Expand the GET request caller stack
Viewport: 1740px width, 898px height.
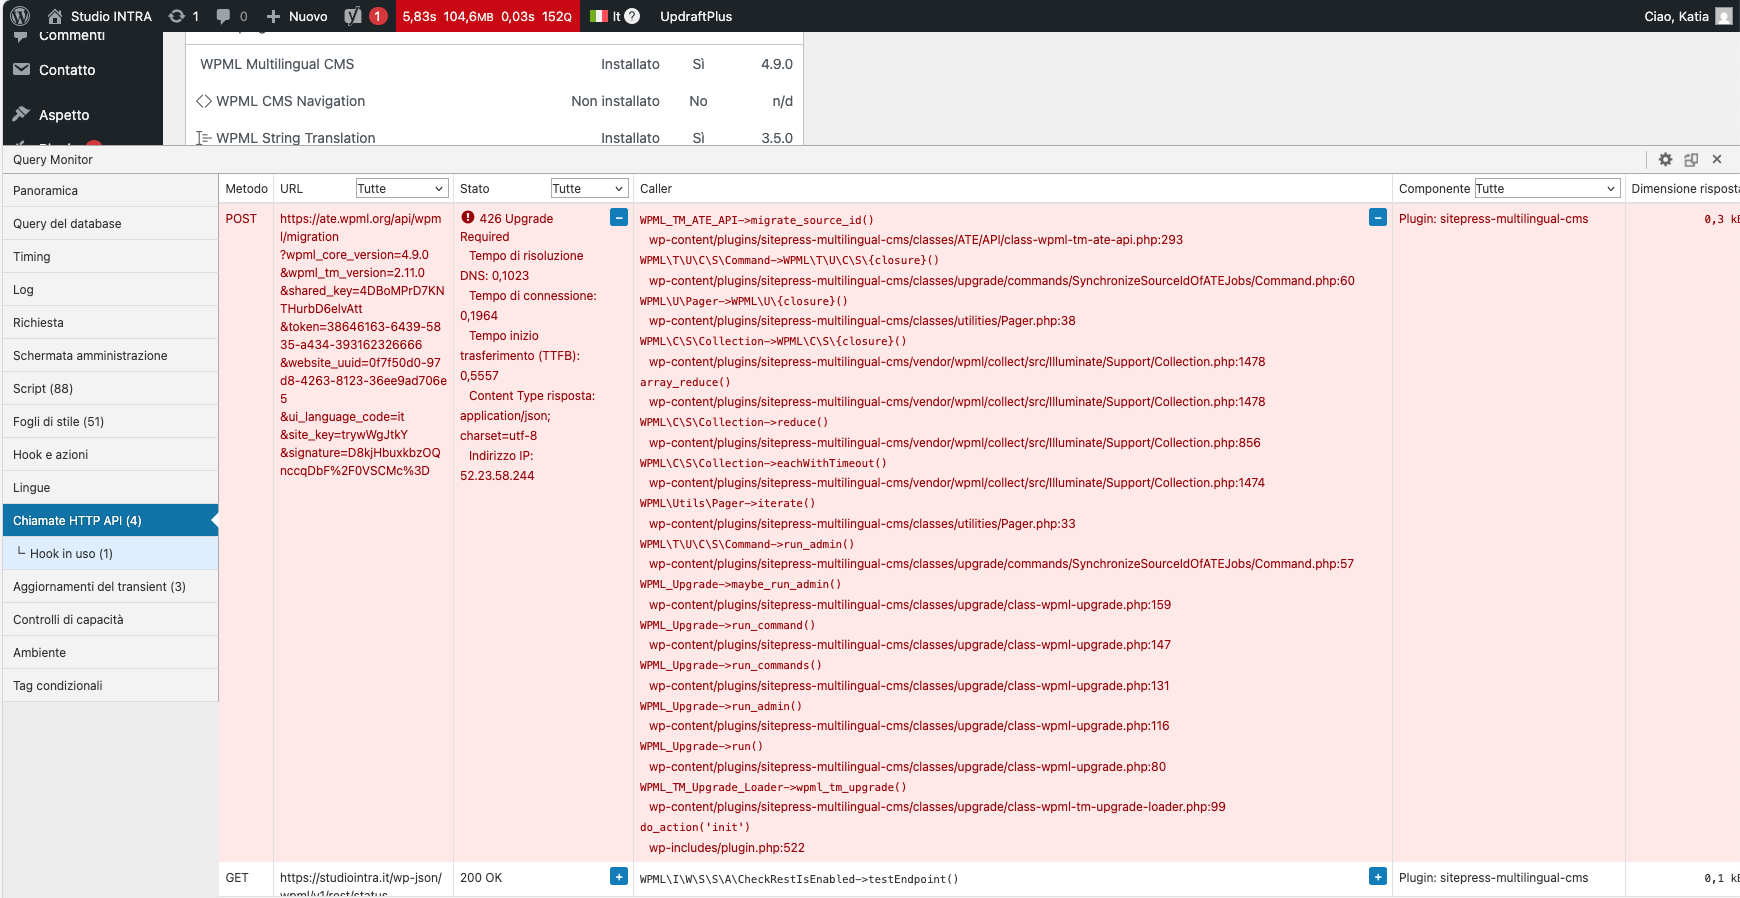point(1378,876)
